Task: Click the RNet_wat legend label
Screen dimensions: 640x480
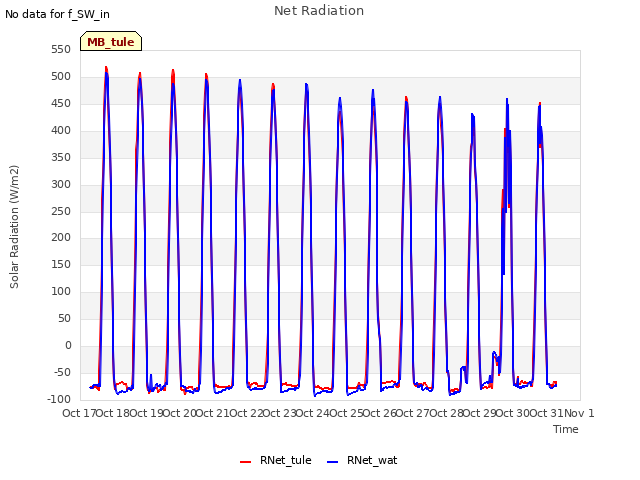Action: coord(372,460)
